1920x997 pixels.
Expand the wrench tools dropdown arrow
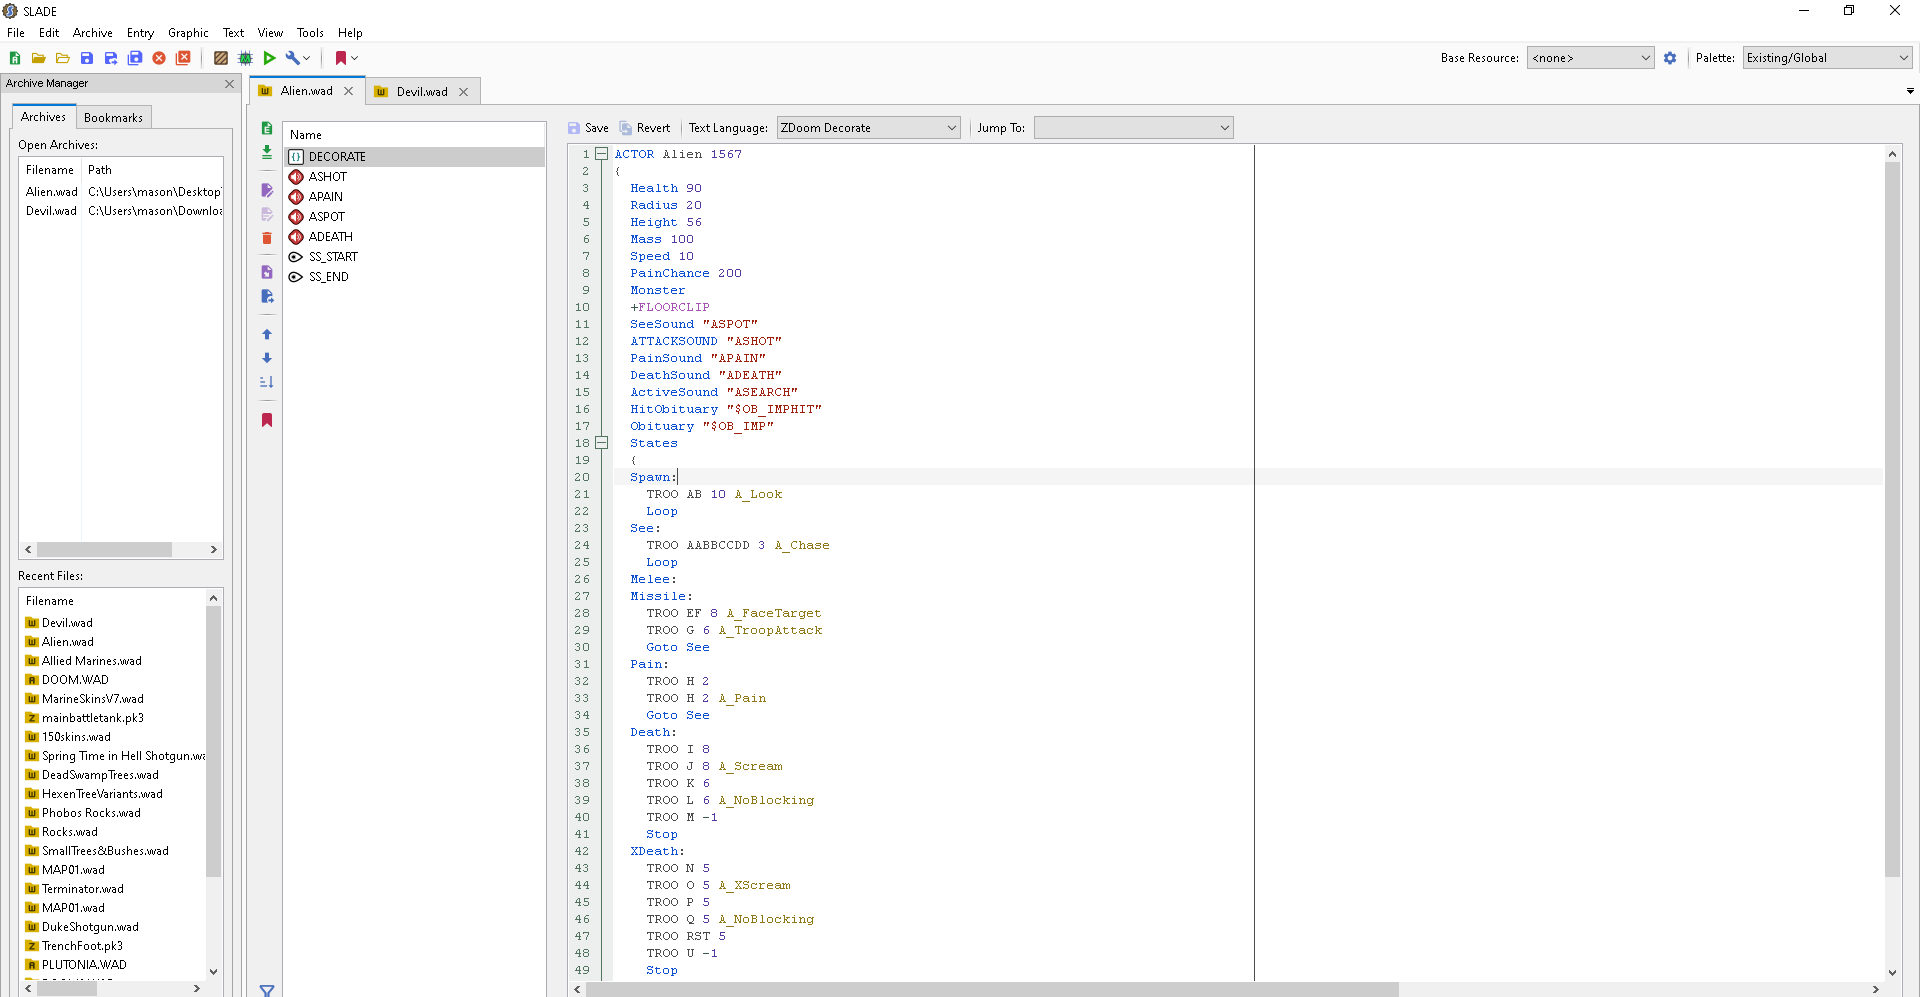(306, 58)
